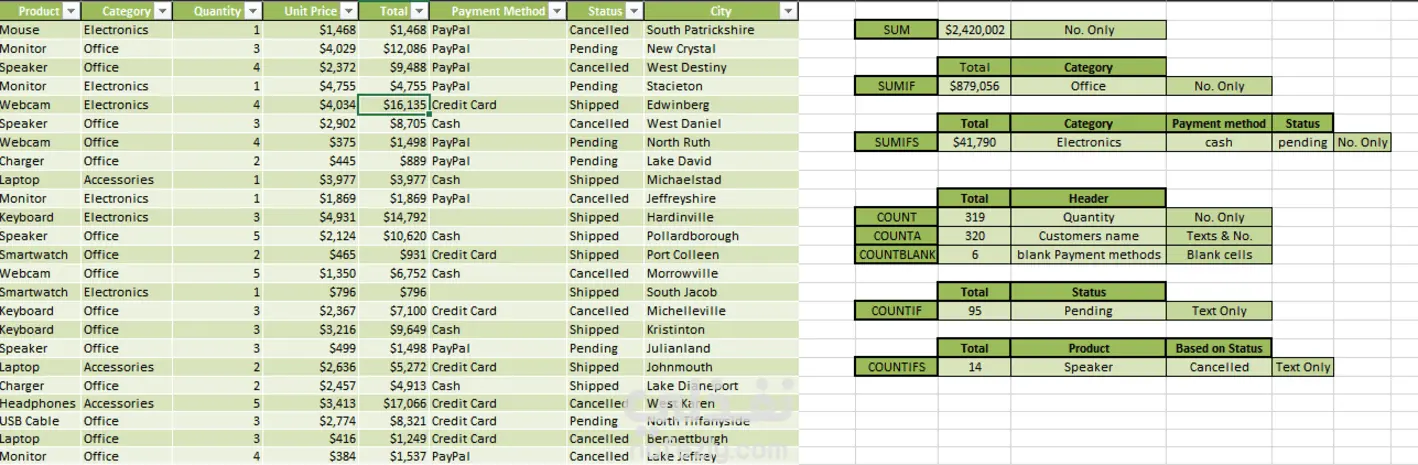This screenshot has width=1418, height=465.
Task: Select the SUM result cell showing $2,420,002
Action: (974, 30)
